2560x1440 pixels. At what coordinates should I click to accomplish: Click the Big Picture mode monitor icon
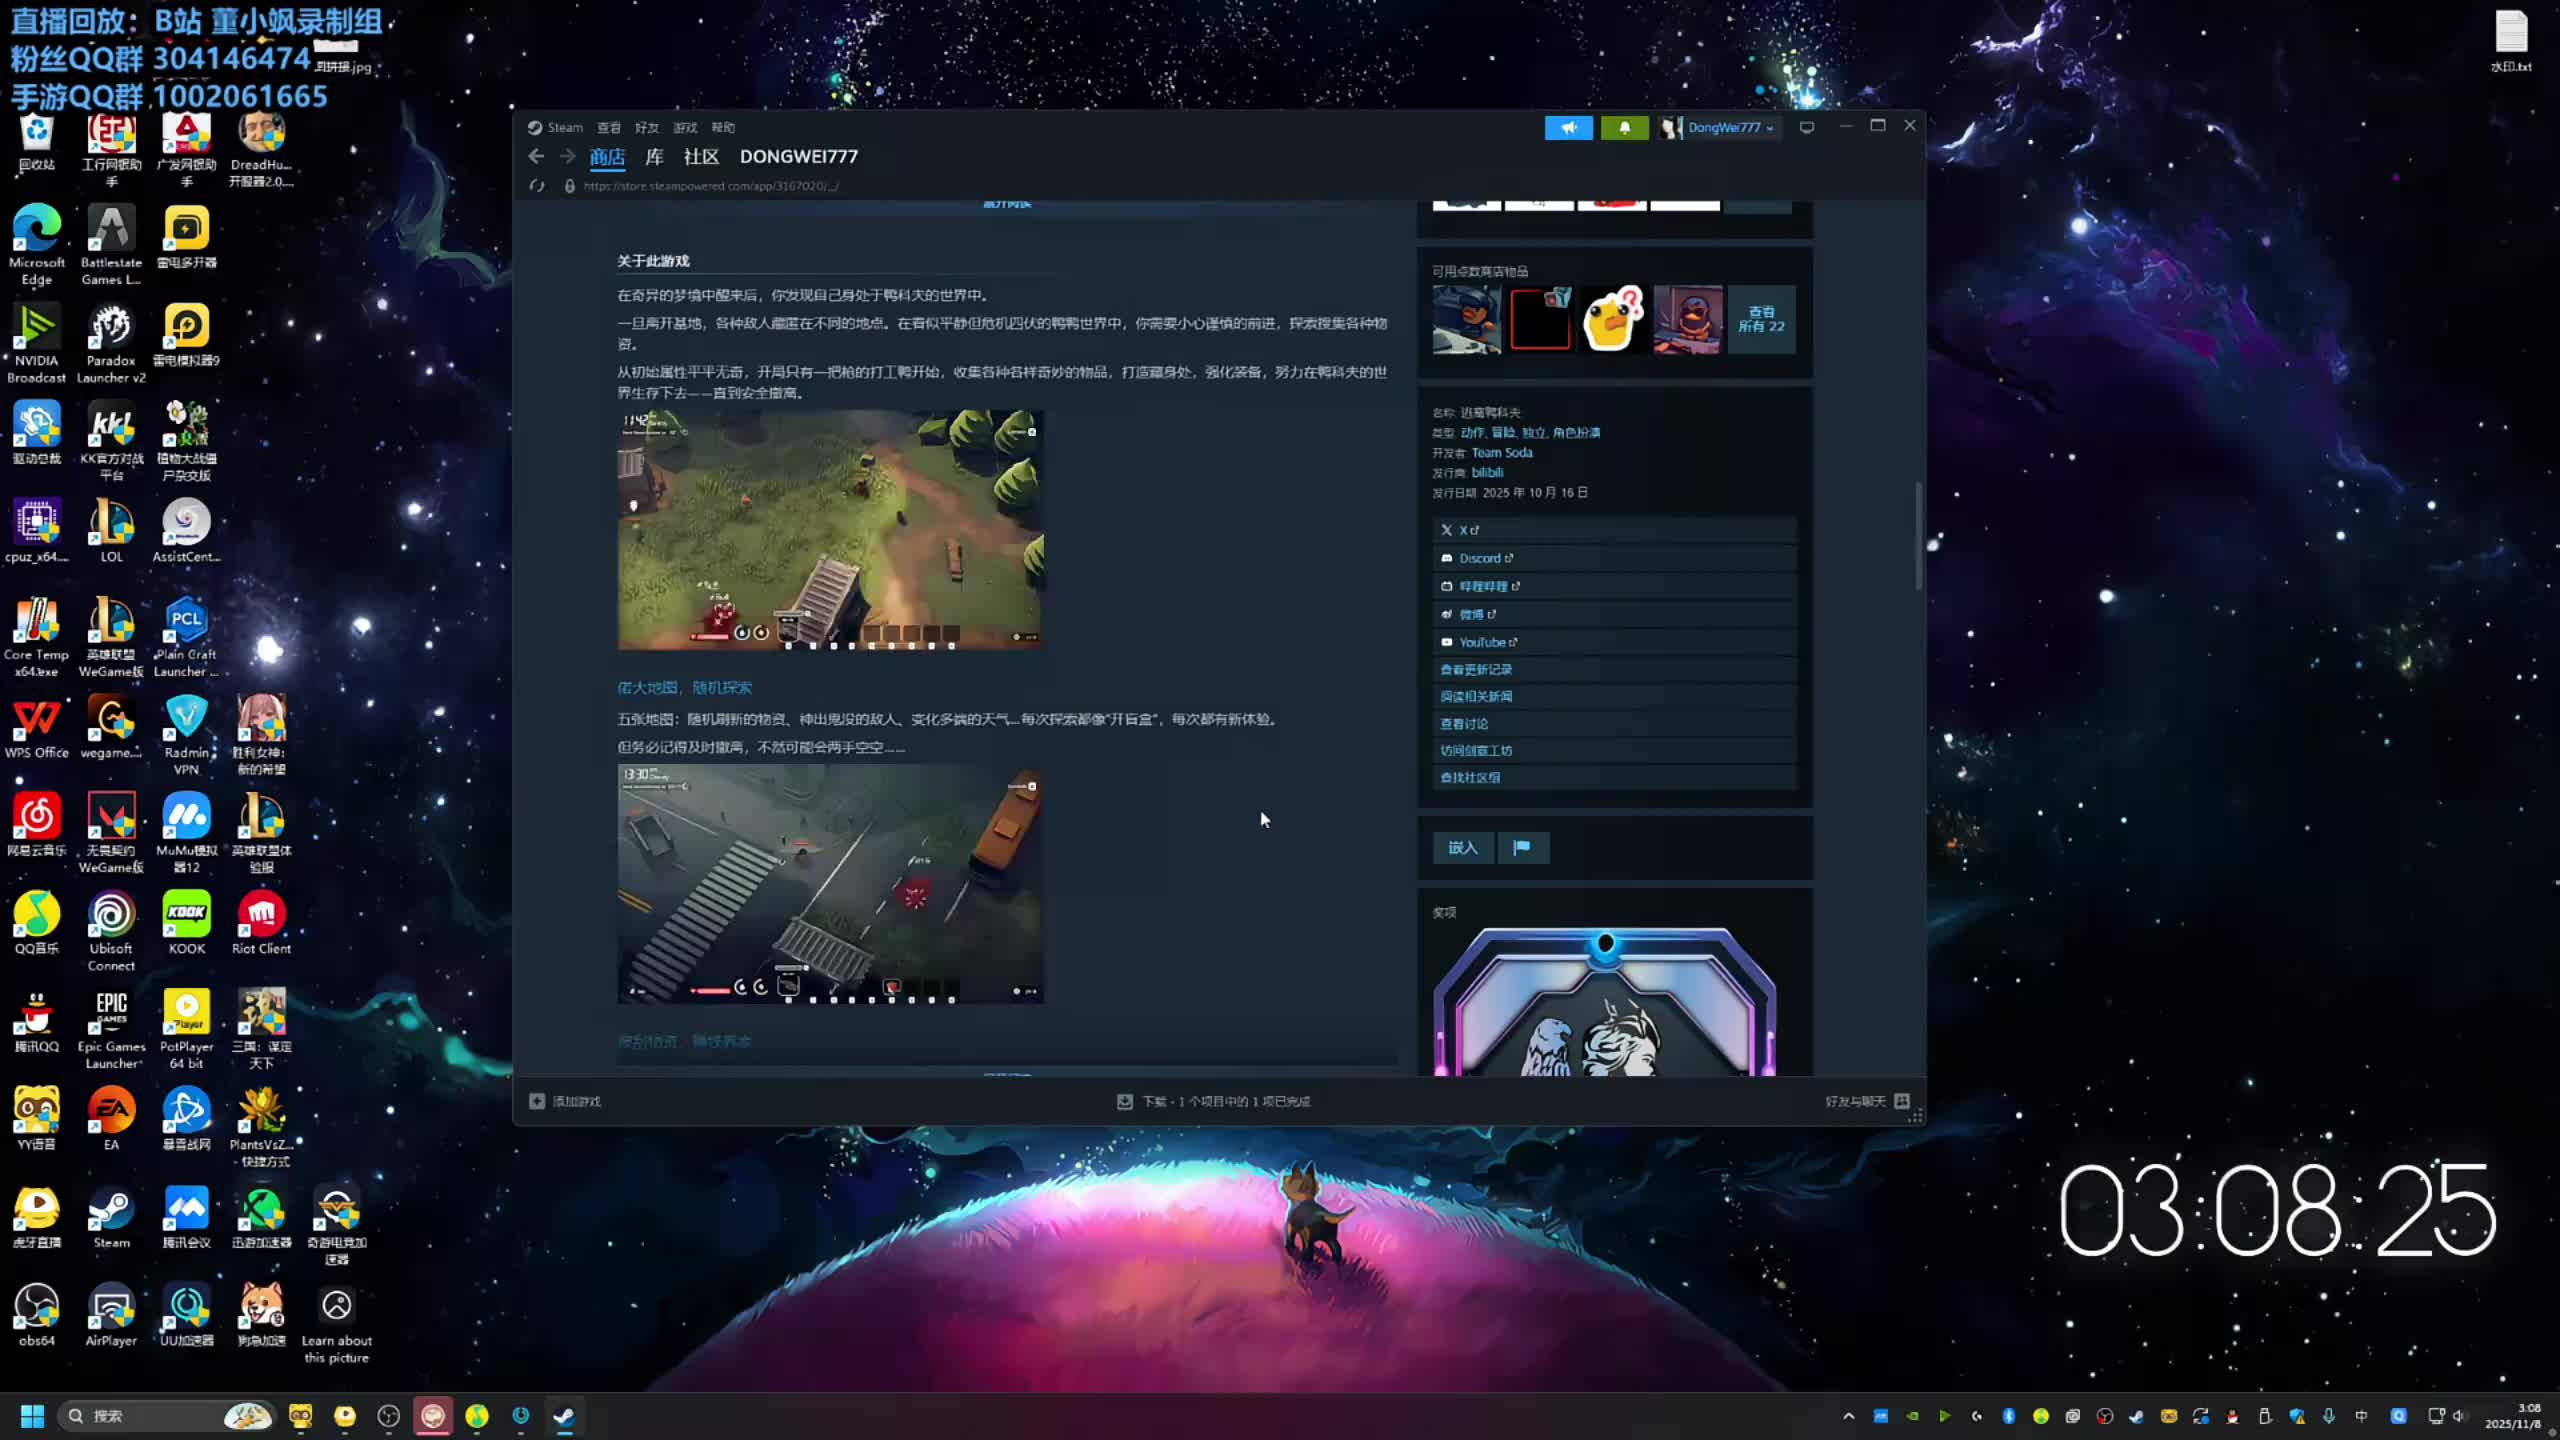1806,127
